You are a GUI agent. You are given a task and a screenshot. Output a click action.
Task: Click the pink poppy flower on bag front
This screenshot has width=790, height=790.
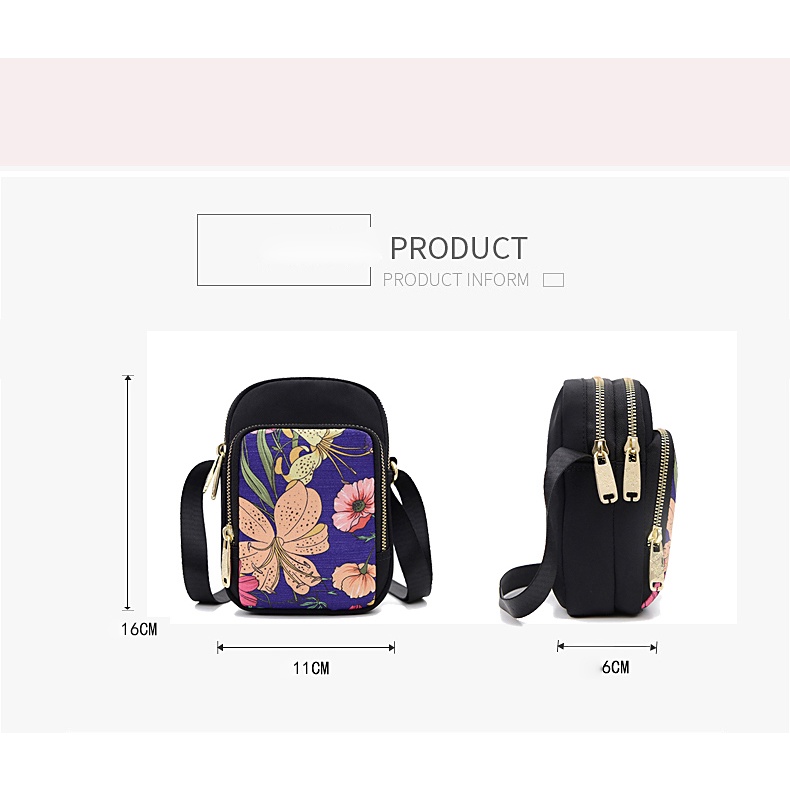click(x=354, y=505)
